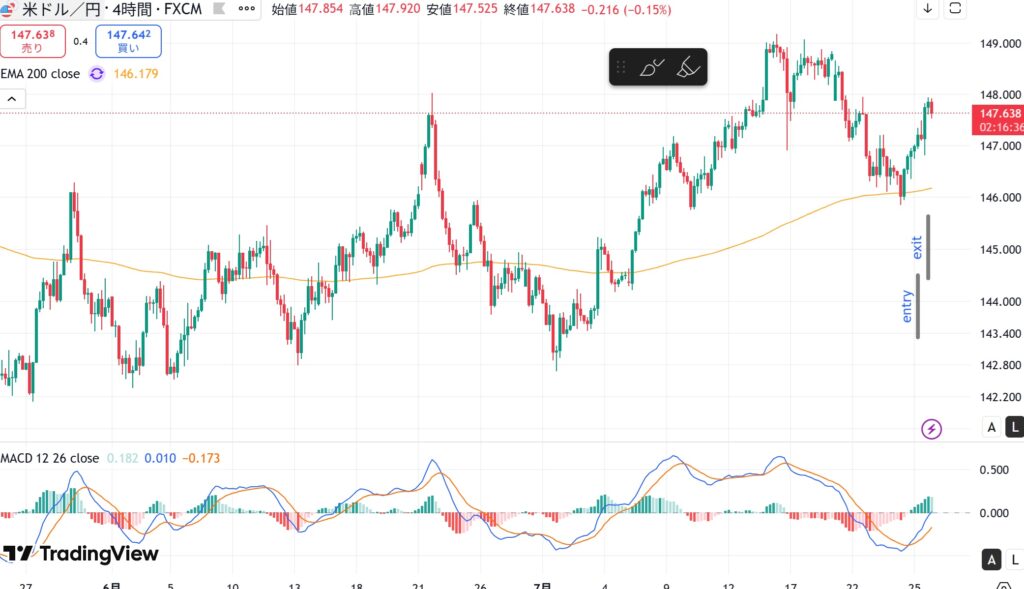Screen dimensions: 1024x589
Task: Click the red 売り sell button
Action: 33,40
